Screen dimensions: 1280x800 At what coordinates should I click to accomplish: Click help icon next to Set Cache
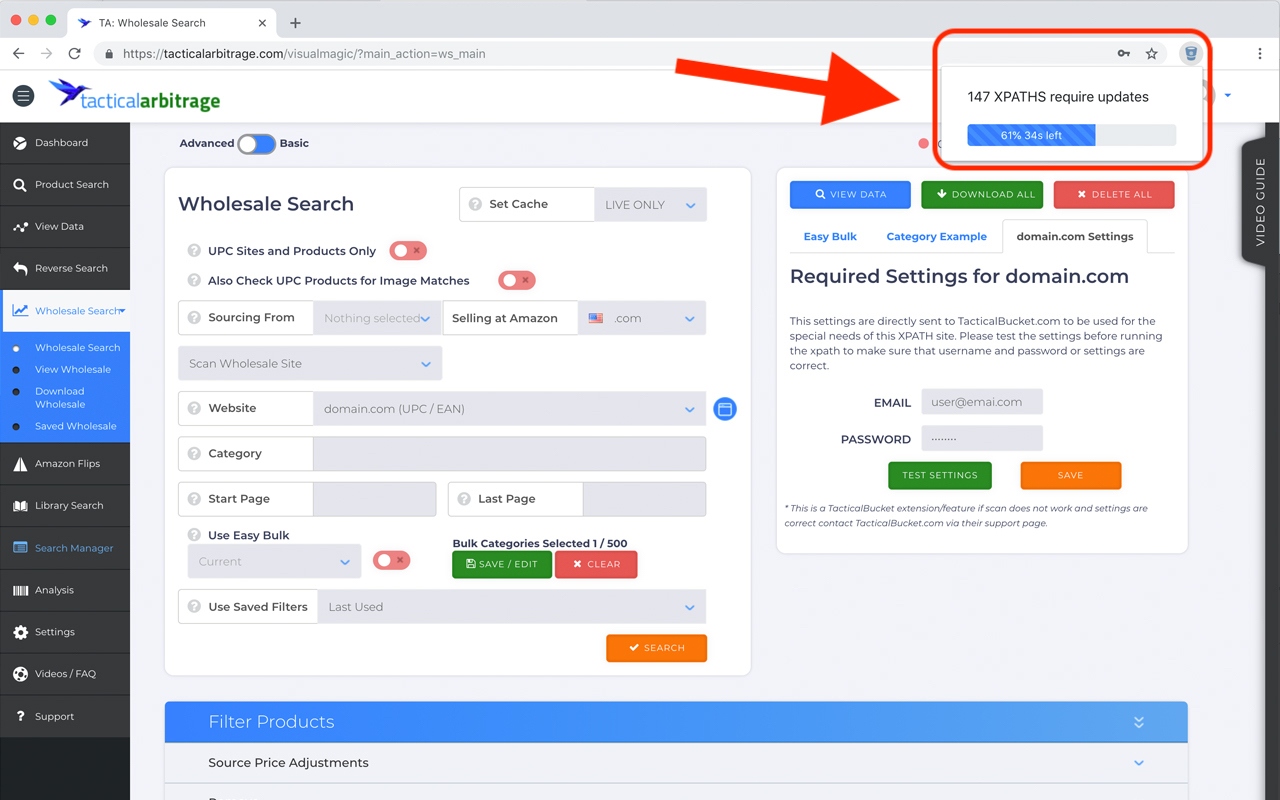pos(475,204)
